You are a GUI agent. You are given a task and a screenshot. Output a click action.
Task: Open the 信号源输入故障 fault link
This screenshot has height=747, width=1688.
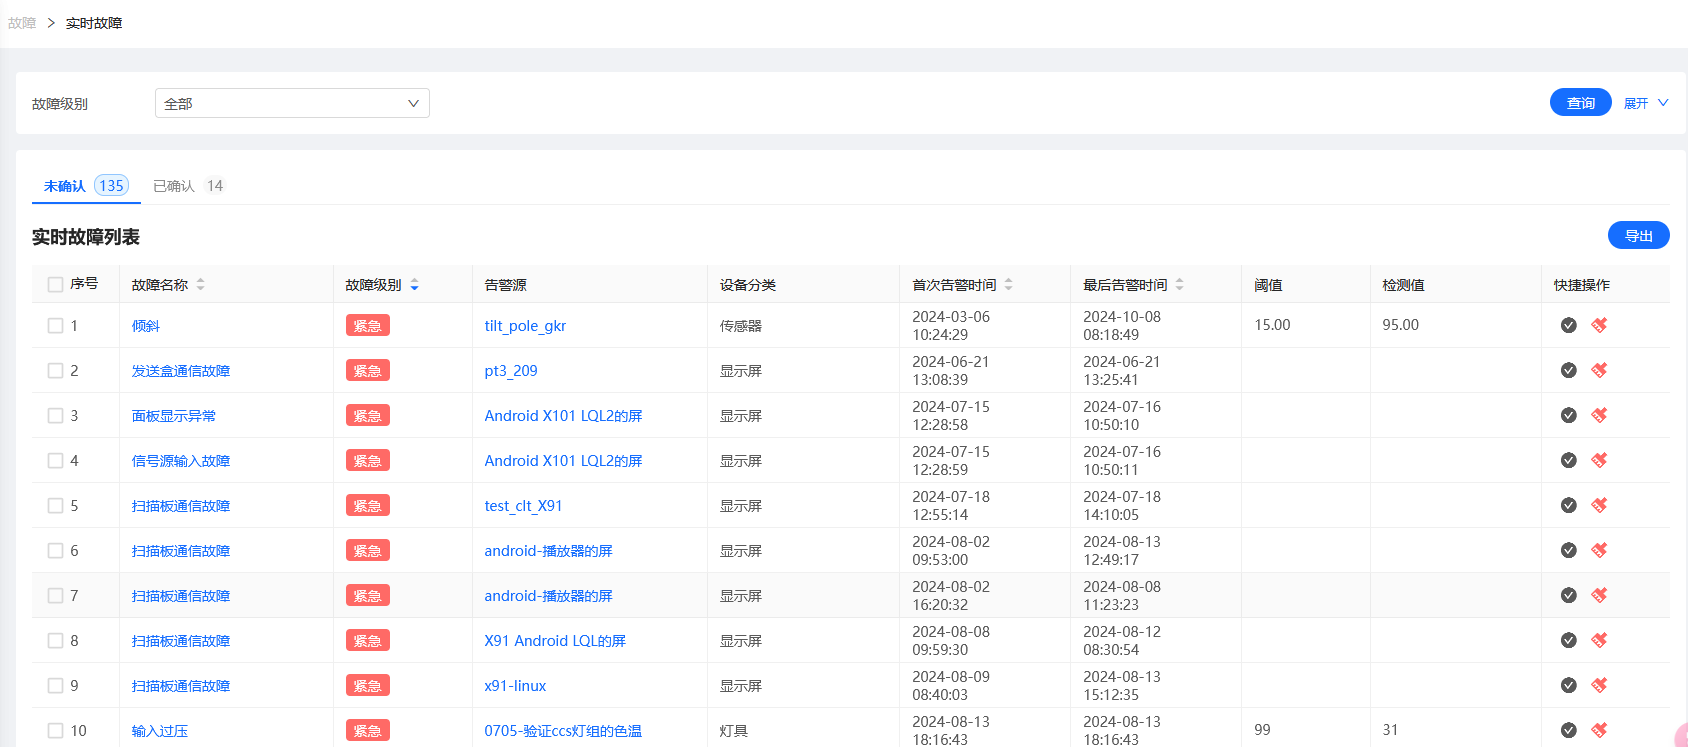click(181, 461)
